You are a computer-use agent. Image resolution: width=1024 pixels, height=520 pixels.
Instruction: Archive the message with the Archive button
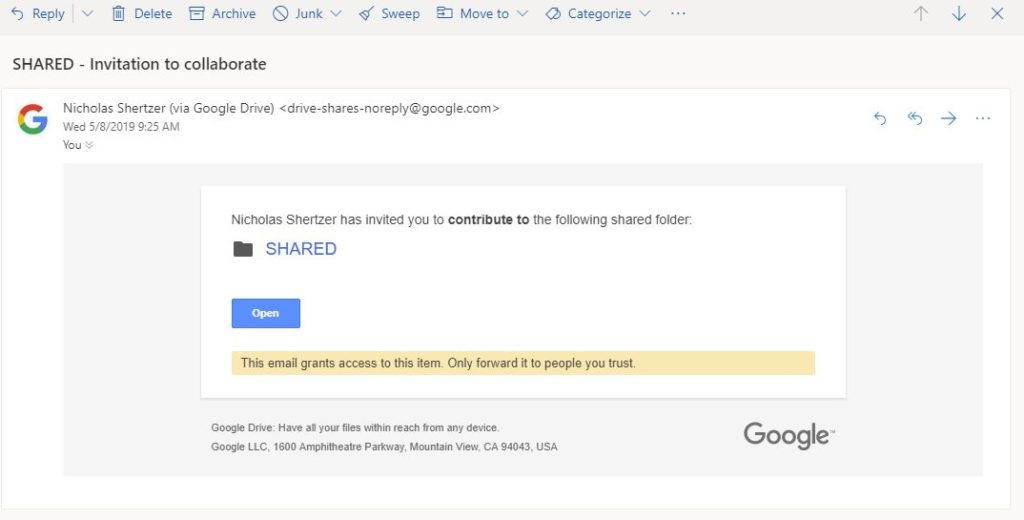pos(222,14)
